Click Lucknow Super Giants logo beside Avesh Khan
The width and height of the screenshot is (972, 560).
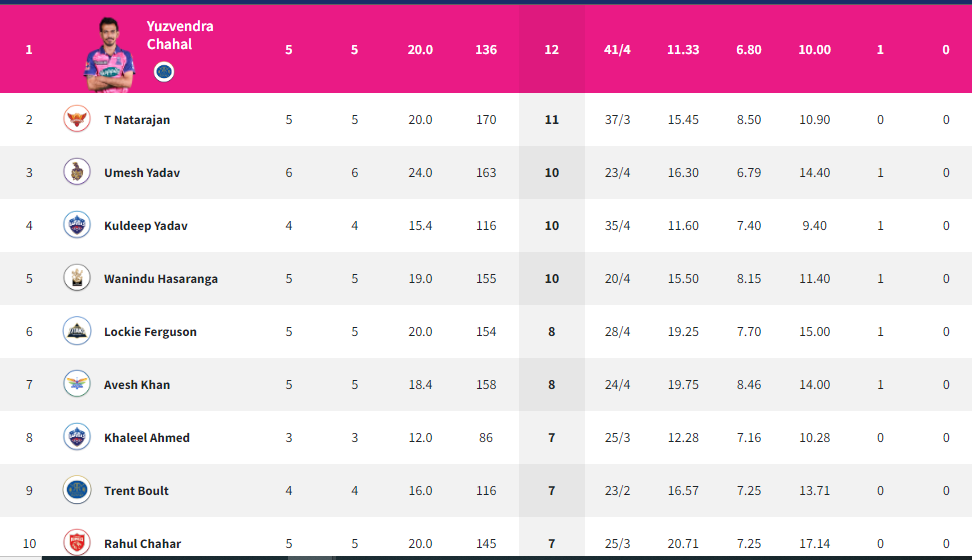(x=77, y=384)
